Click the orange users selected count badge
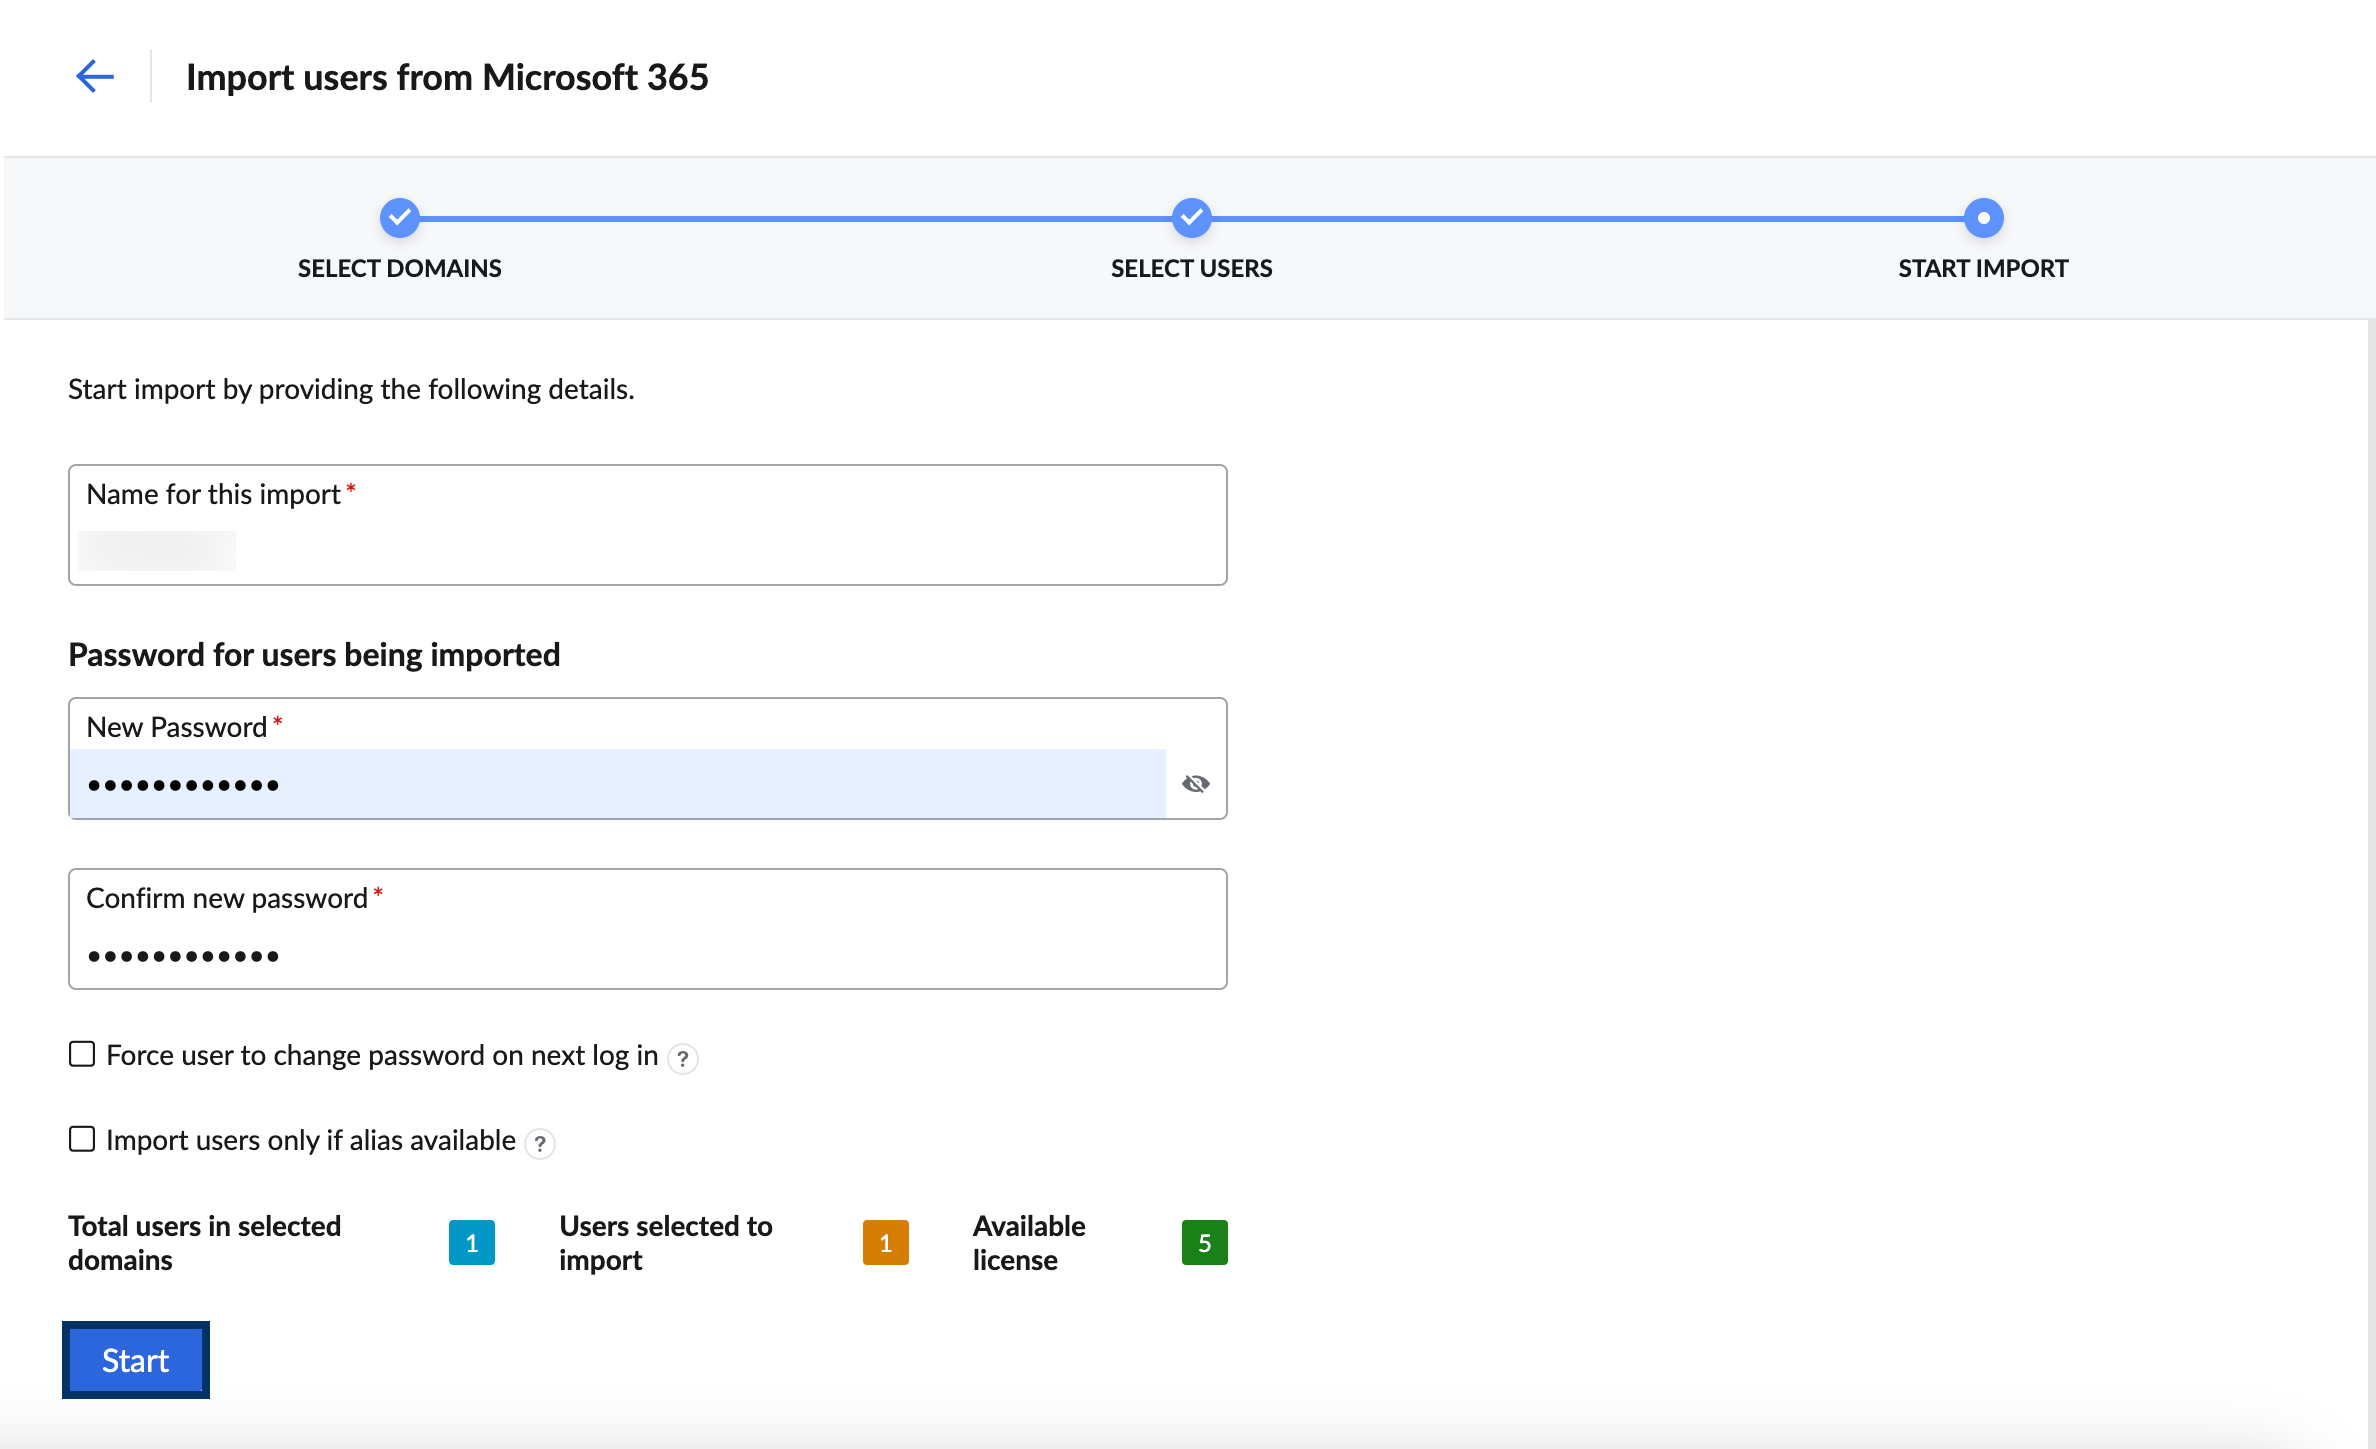Image resolution: width=2376 pixels, height=1449 pixels. (886, 1243)
